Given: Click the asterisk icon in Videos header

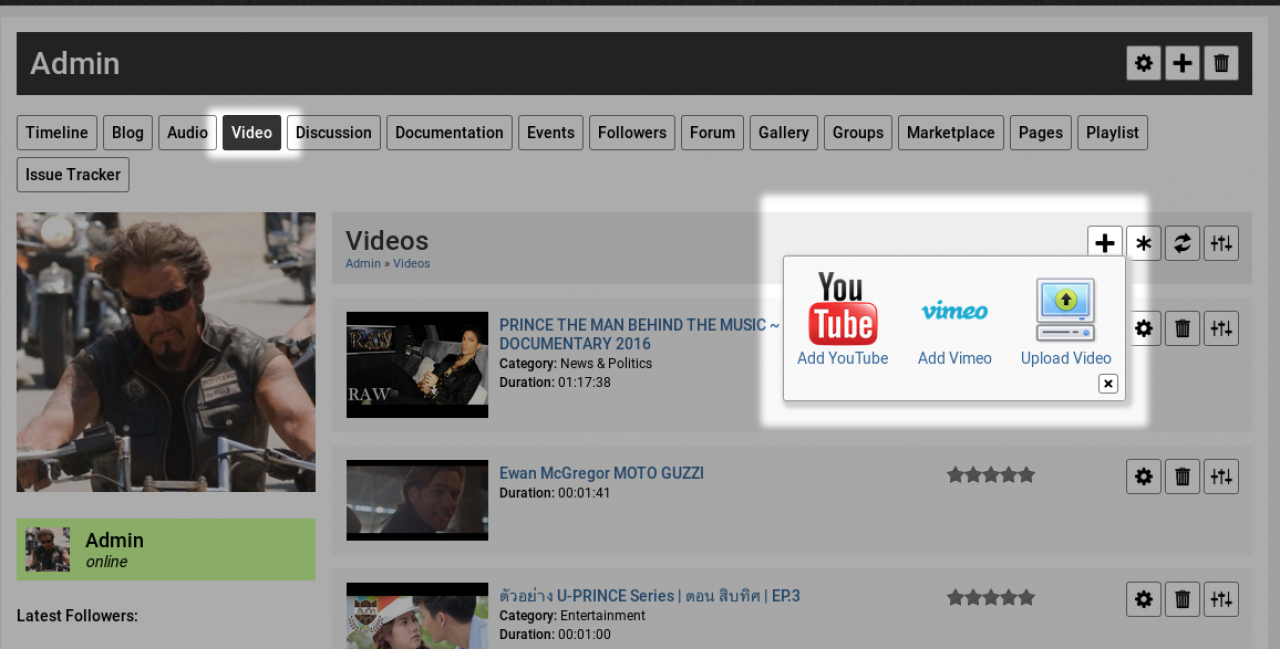Looking at the screenshot, I should [x=1144, y=243].
